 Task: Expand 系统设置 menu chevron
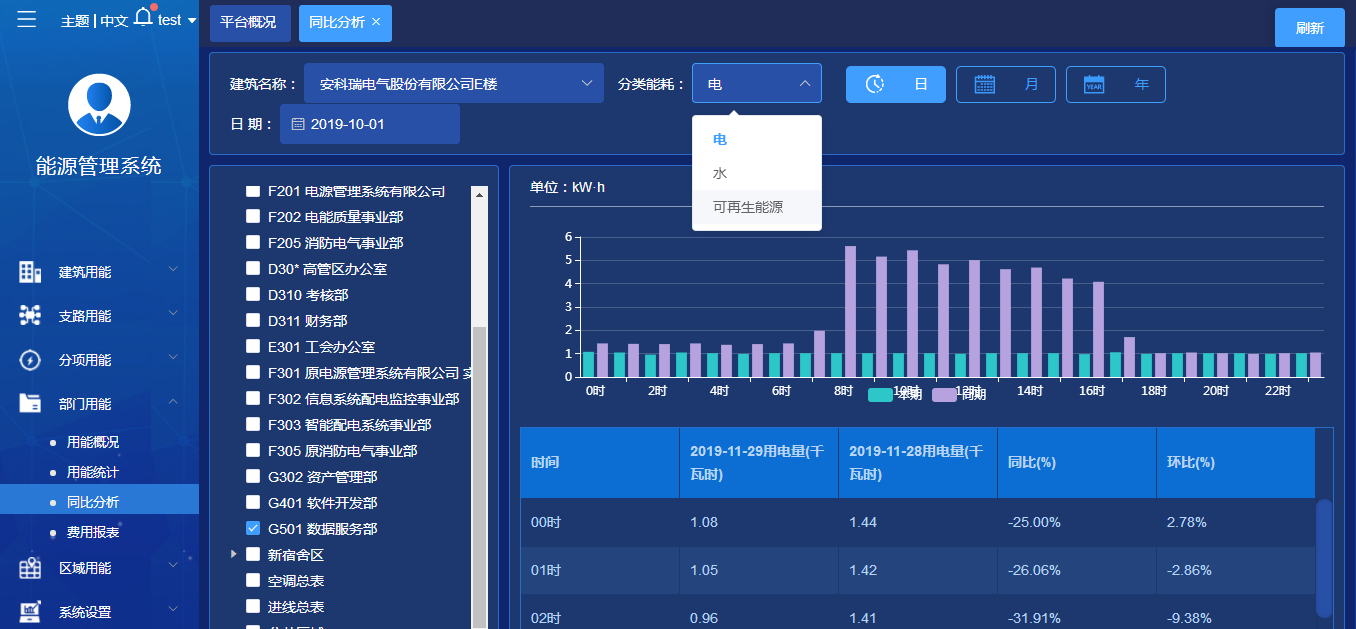173,610
